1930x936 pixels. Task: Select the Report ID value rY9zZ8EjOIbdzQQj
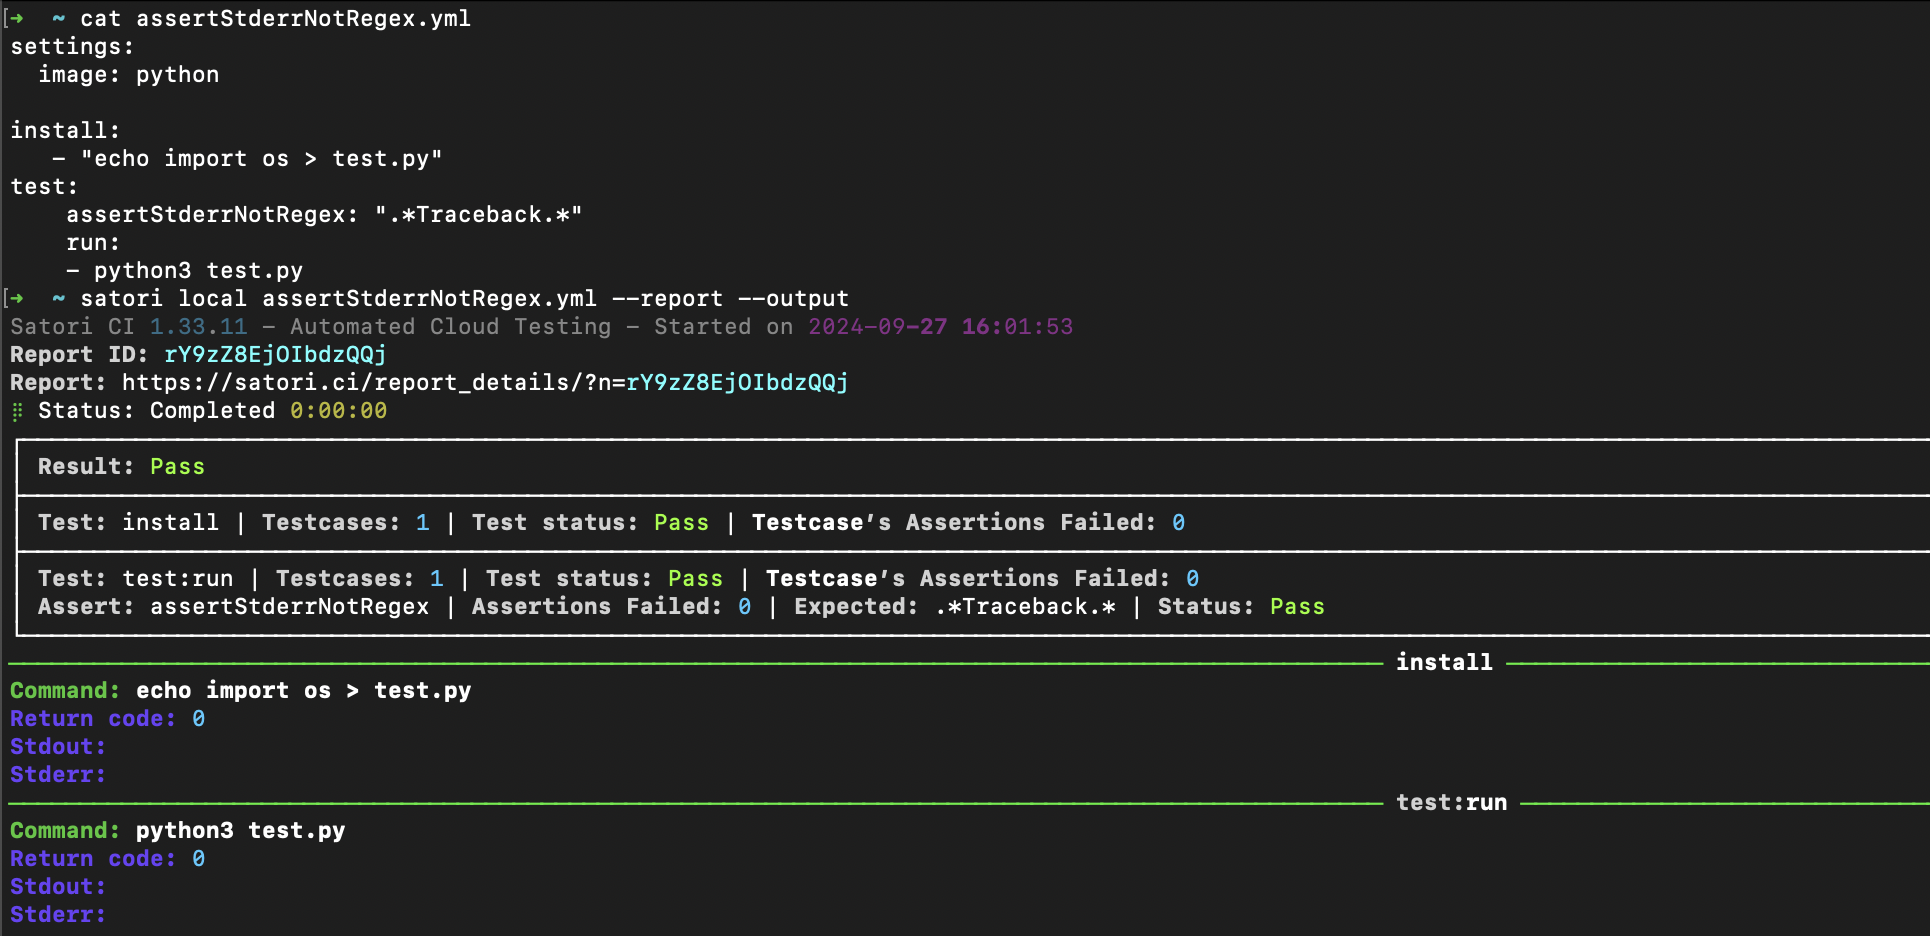(x=275, y=355)
